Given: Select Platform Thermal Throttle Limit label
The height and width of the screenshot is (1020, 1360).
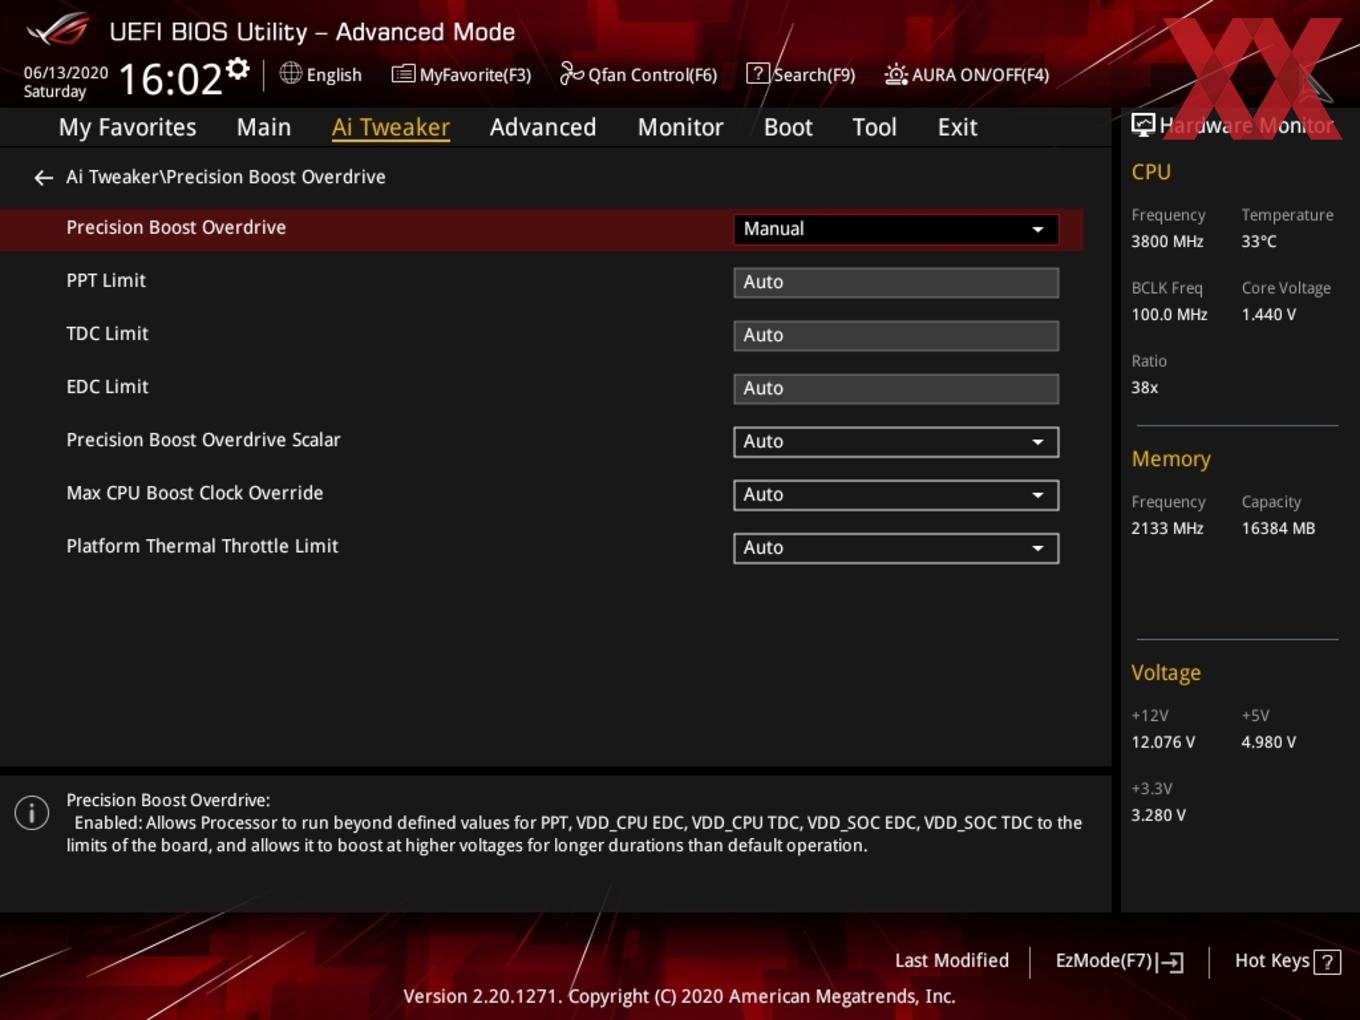Looking at the screenshot, I should click(x=202, y=546).
